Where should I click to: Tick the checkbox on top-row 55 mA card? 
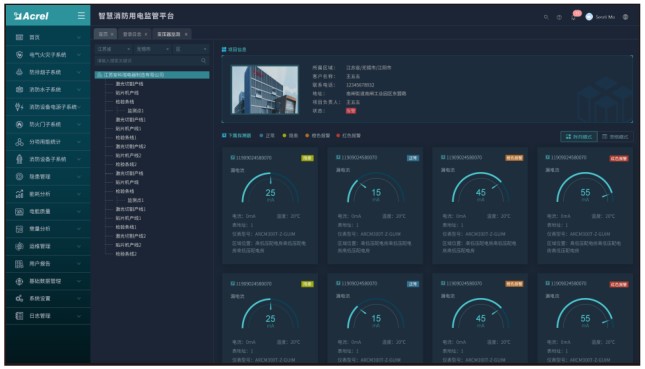[548, 157]
